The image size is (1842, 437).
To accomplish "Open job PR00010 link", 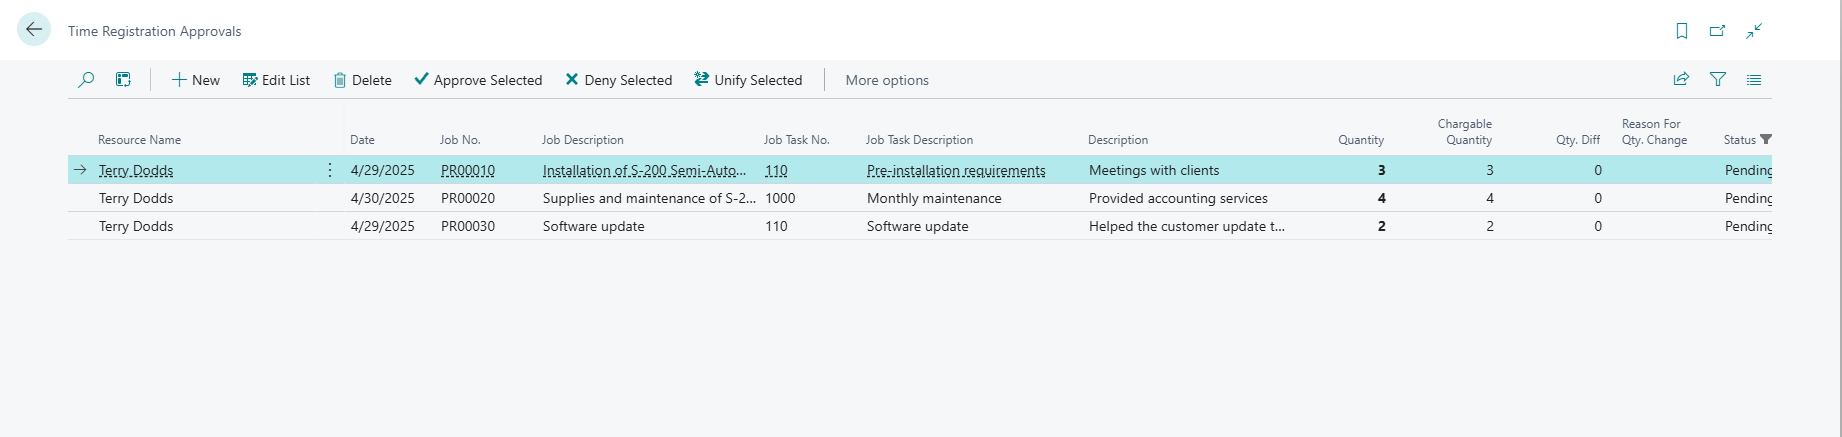I will tap(468, 171).
